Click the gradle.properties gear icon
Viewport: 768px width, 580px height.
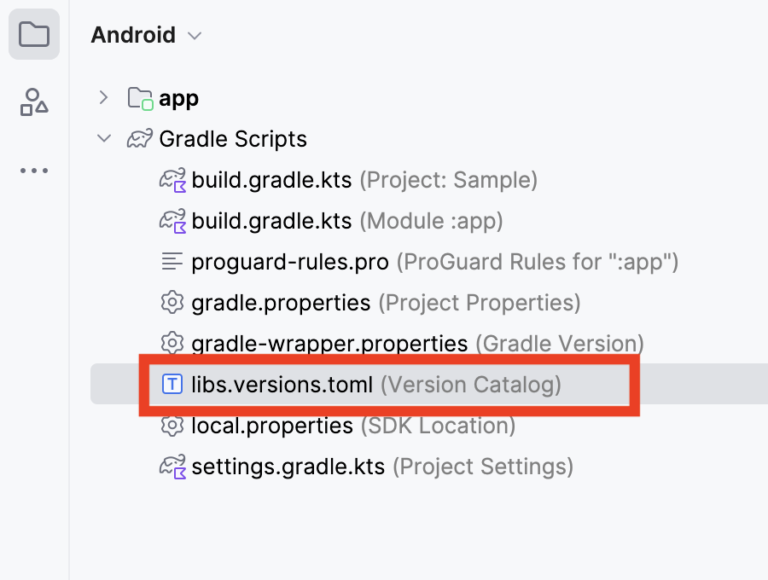click(x=173, y=302)
